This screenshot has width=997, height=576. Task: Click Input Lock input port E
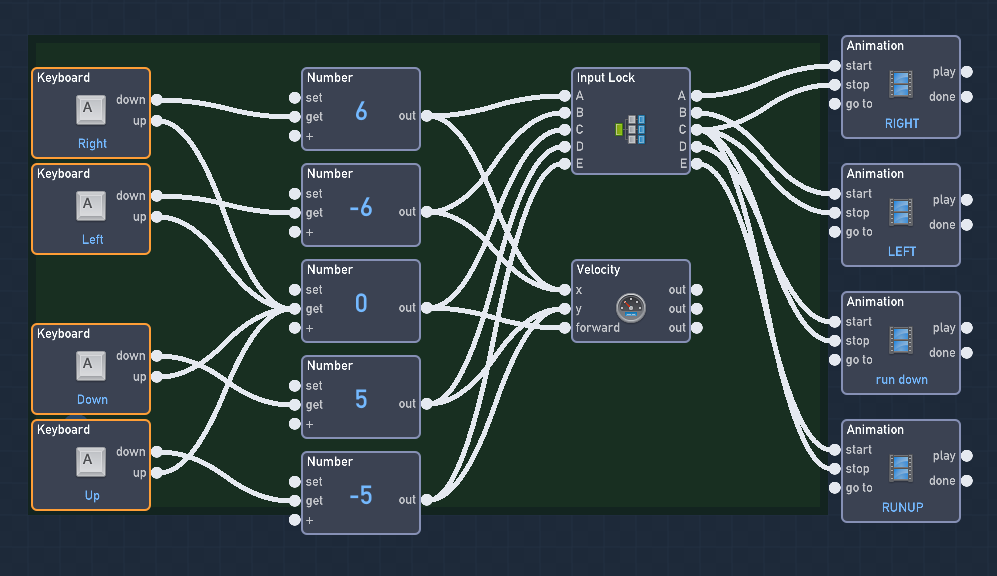565,164
